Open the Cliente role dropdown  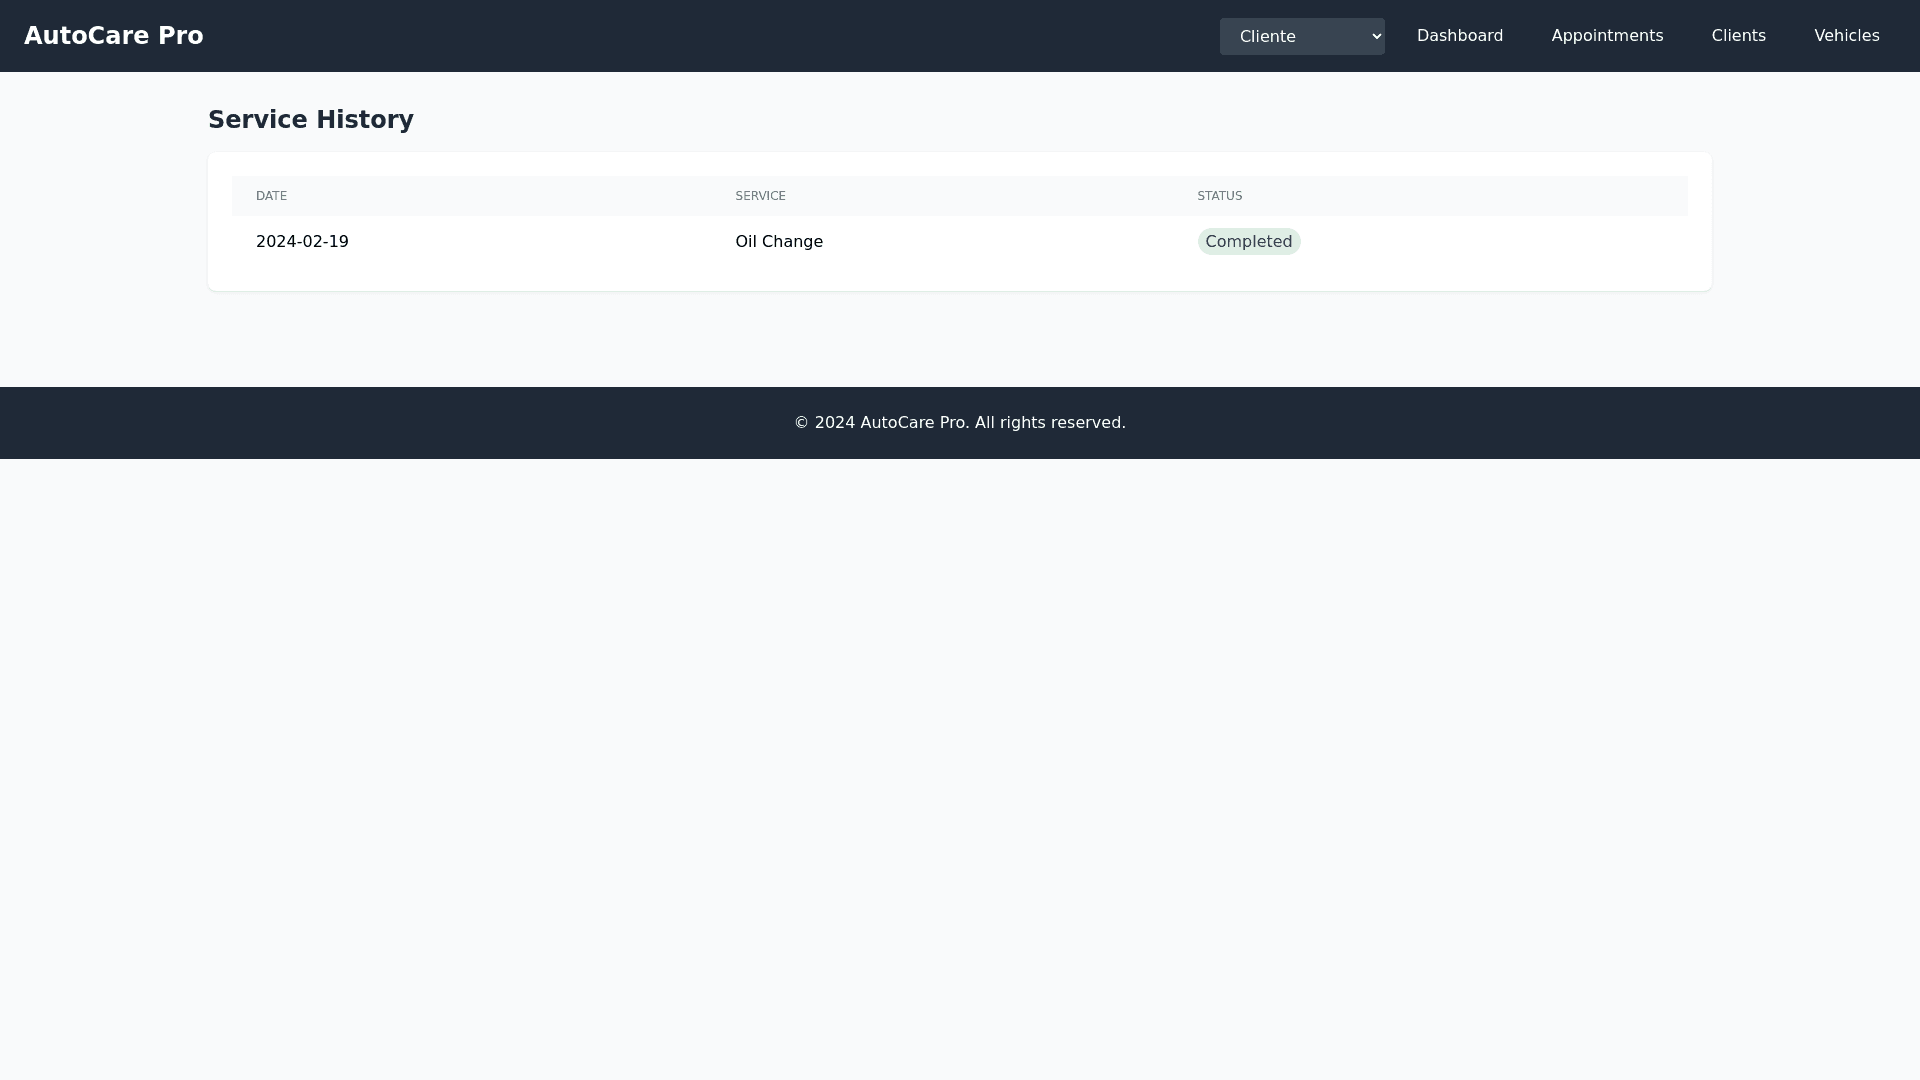coord(1301,36)
